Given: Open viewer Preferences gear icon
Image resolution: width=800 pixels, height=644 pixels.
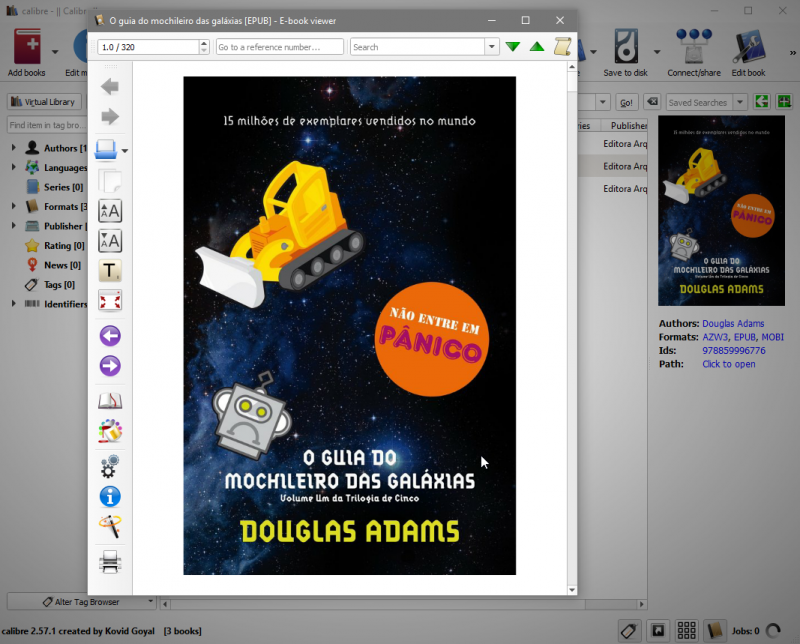Looking at the screenshot, I should point(110,466).
